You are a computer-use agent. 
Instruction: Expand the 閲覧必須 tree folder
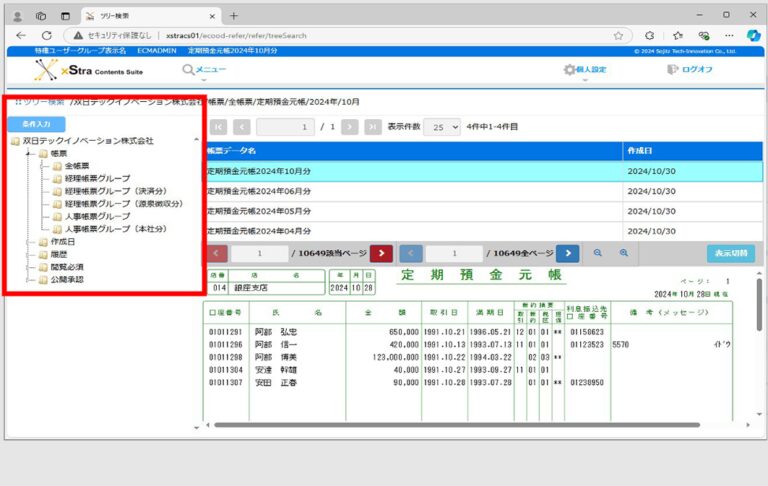click(29, 267)
